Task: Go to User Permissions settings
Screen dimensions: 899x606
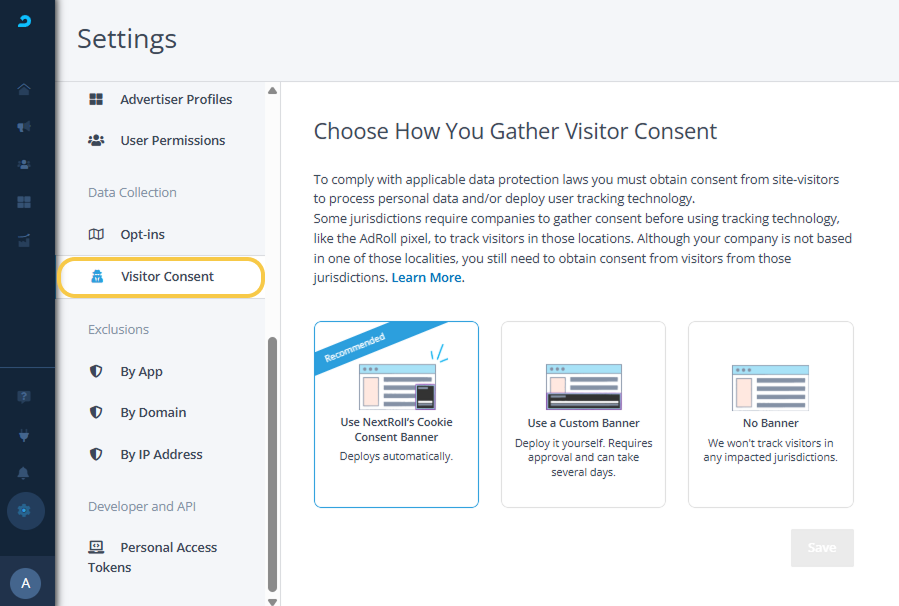Action: (172, 140)
